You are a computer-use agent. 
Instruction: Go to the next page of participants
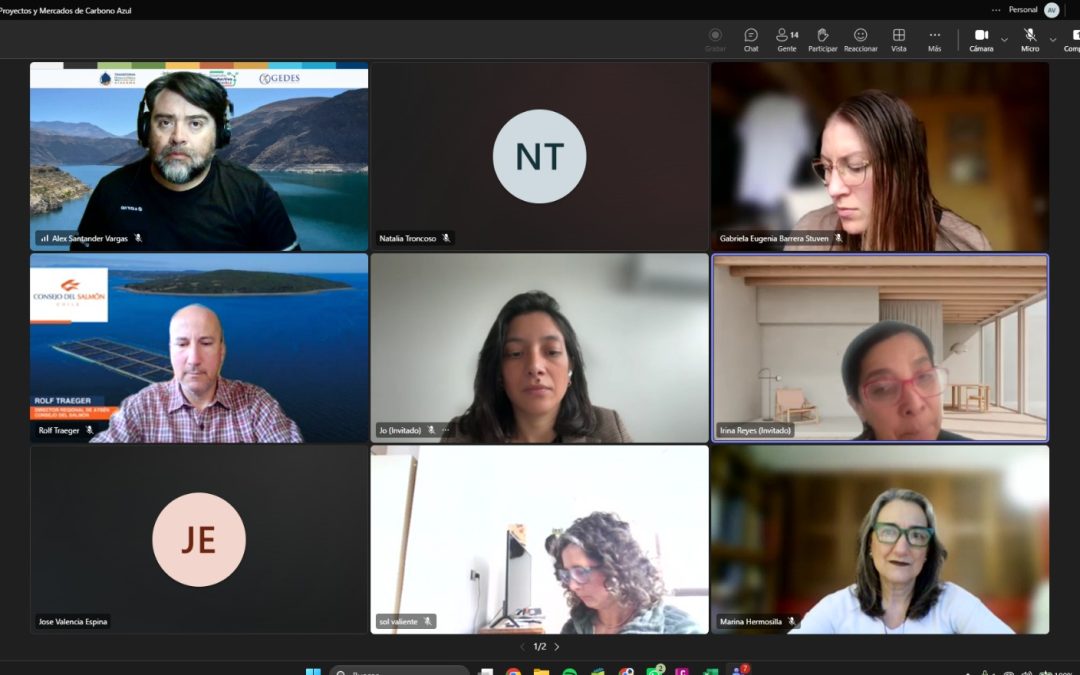[x=557, y=647]
